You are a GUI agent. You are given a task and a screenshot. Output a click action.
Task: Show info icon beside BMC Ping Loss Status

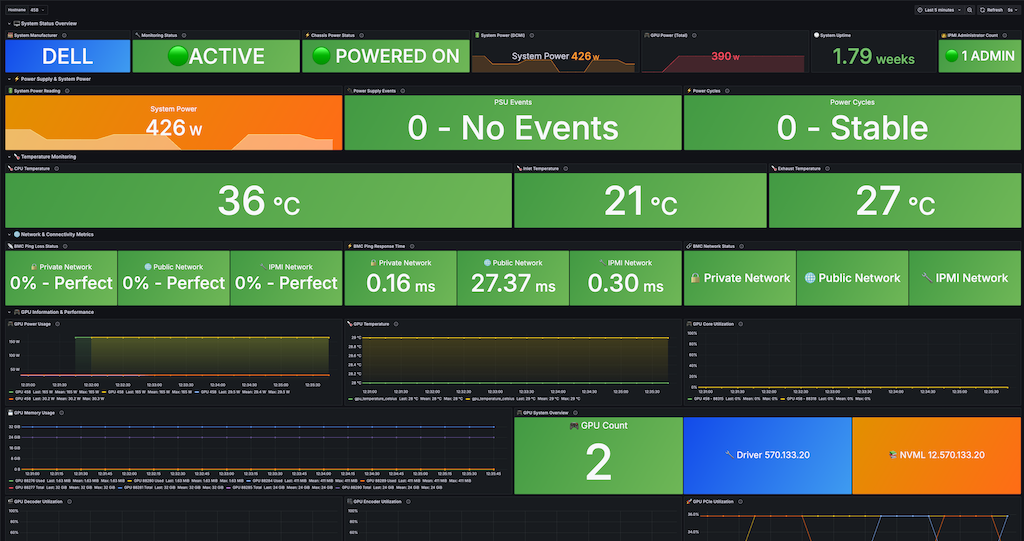coord(65,246)
